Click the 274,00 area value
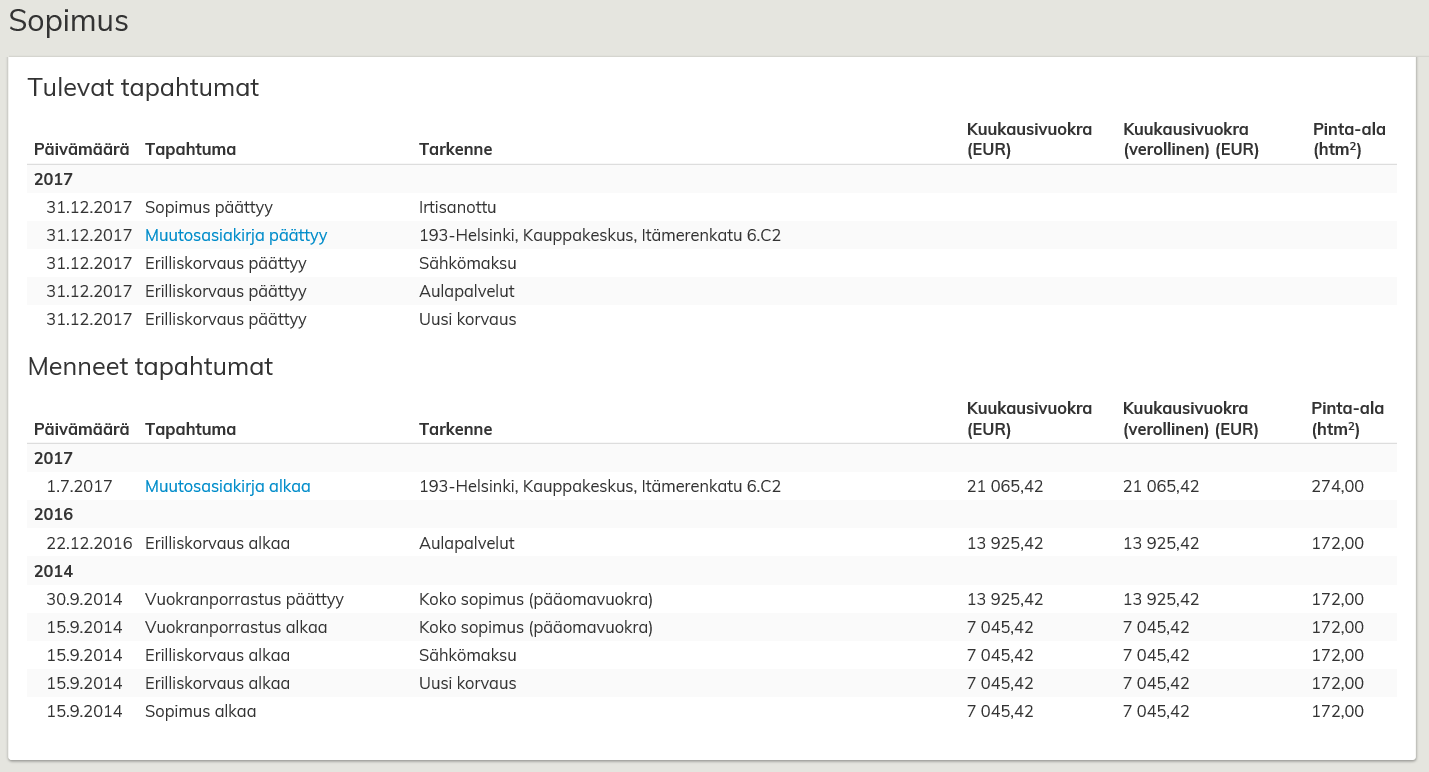Screen dimensions: 1429x772 tap(1337, 487)
